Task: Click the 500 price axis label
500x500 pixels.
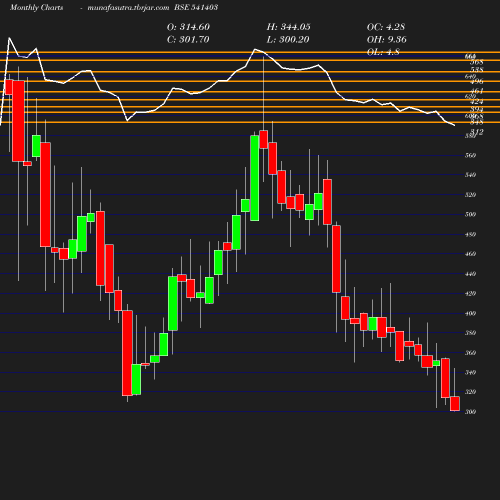Action: pyautogui.click(x=470, y=214)
